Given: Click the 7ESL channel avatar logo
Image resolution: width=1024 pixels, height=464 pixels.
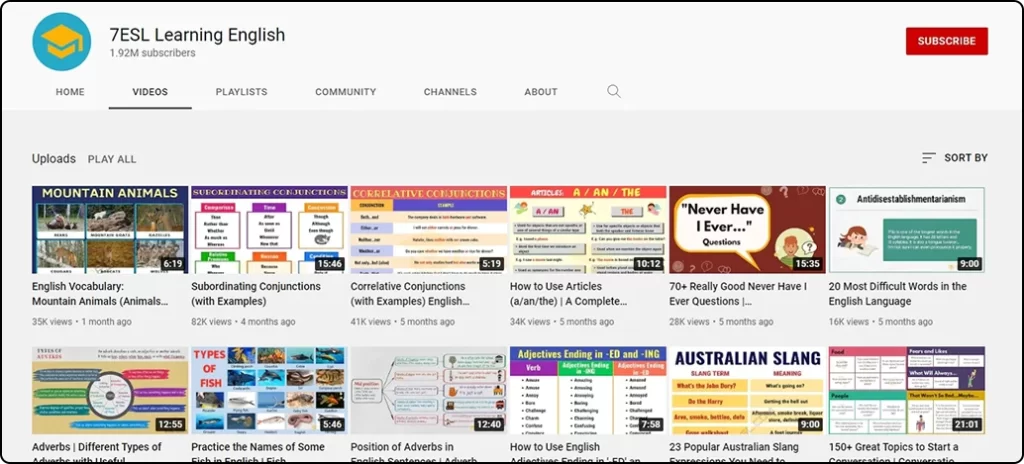Looking at the screenshot, I should [x=61, y=41].
